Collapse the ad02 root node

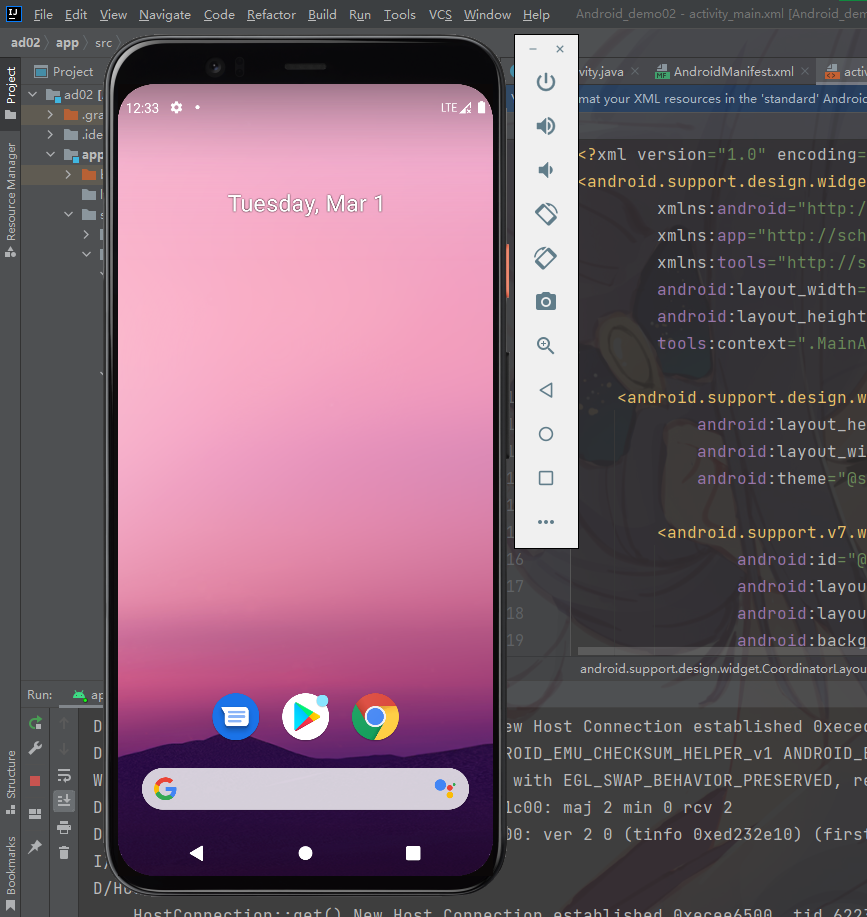pyautogui.click(x=33, y=94)
